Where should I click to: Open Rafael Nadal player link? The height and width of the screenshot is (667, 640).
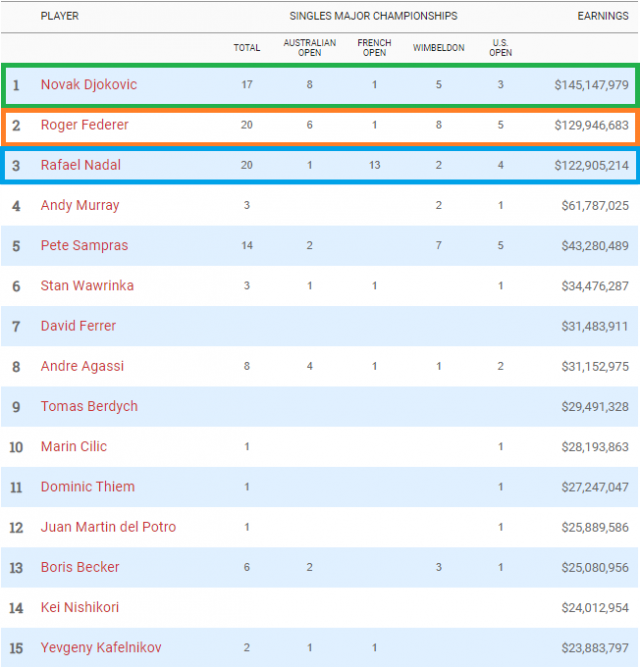click(81, 165)
